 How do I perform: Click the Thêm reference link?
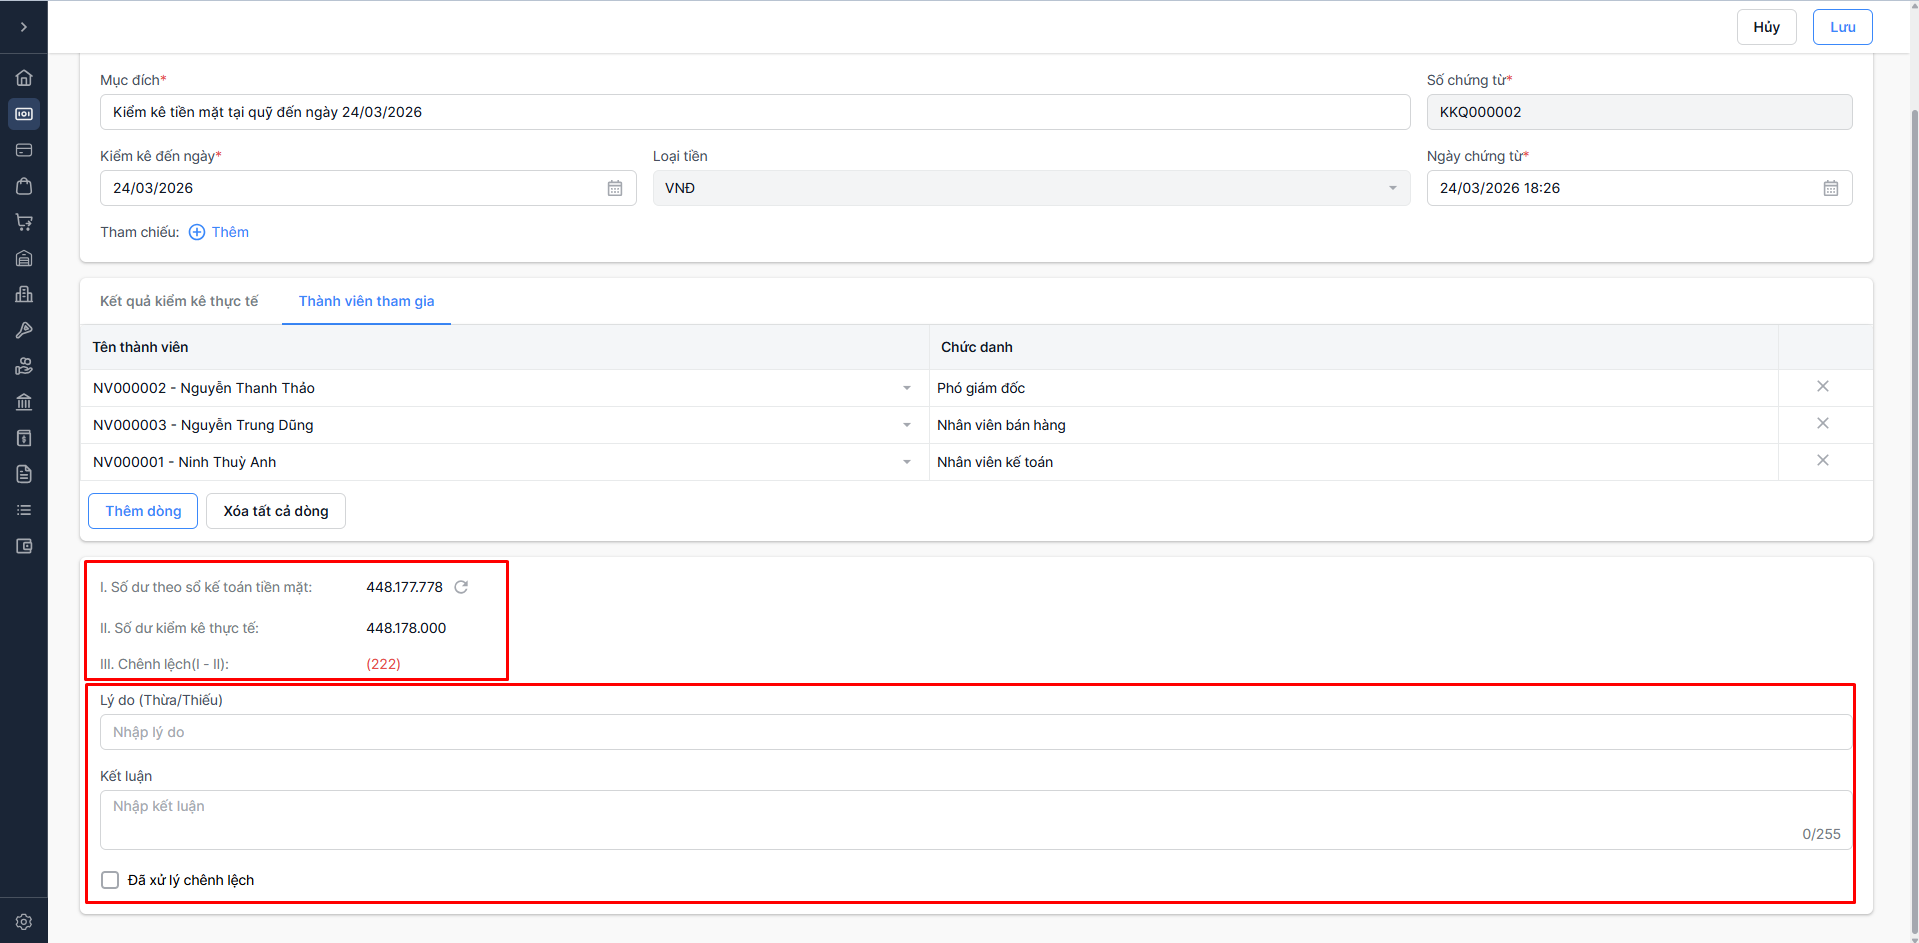(230, 232)
